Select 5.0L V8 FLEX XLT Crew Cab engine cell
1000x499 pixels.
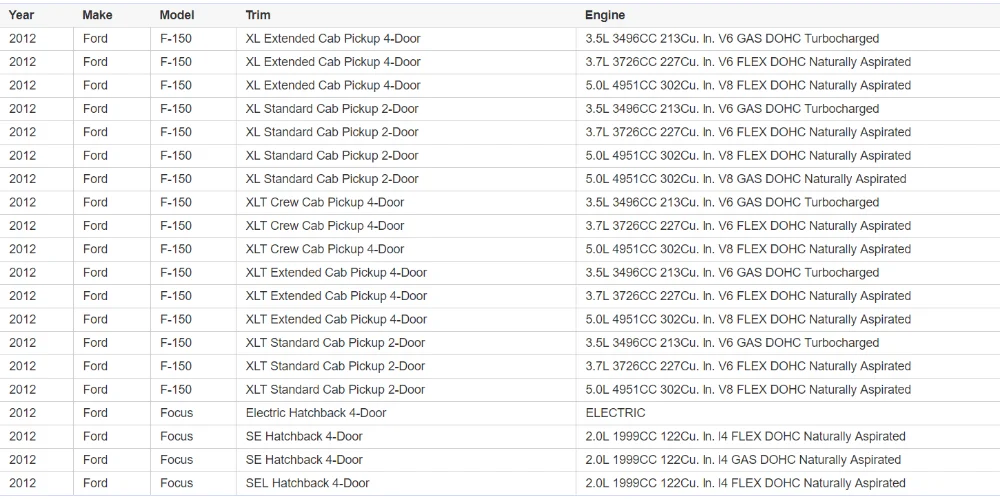pyautogui.click(x=748, y=249)
